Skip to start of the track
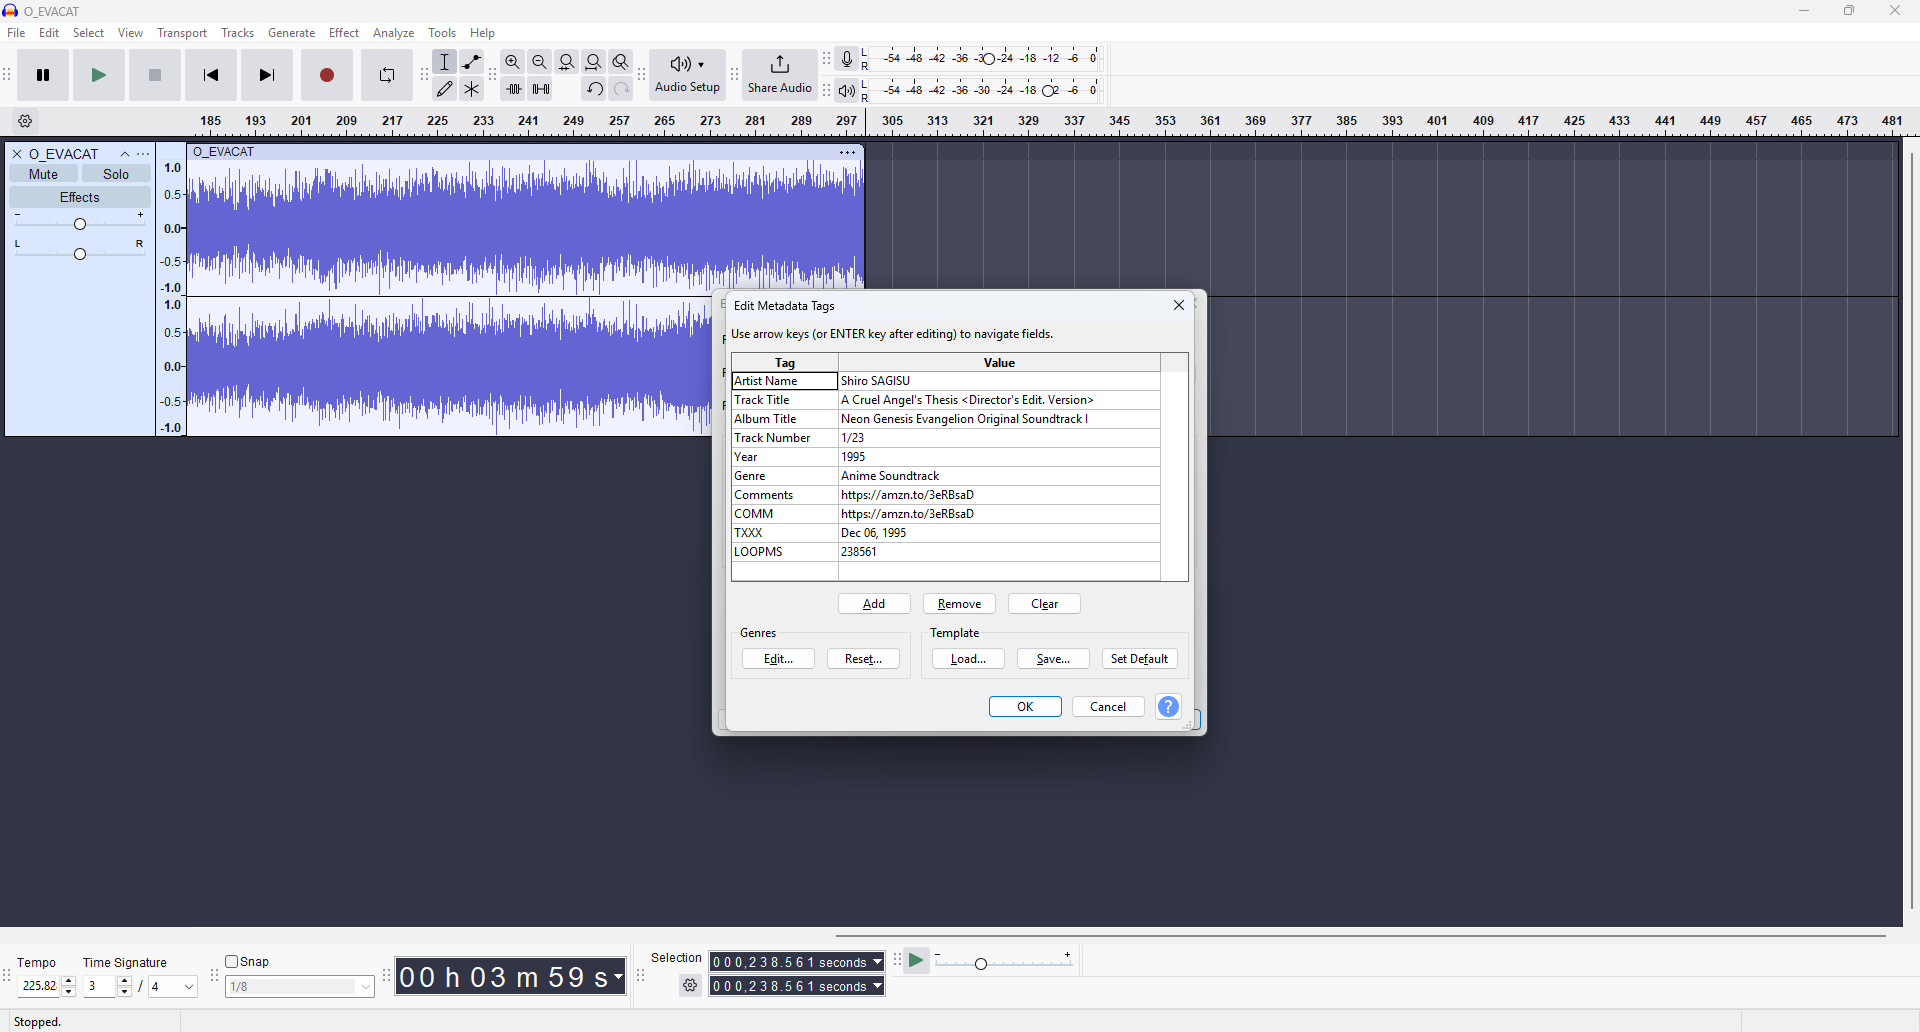1920x1032 pixels. 211,75
